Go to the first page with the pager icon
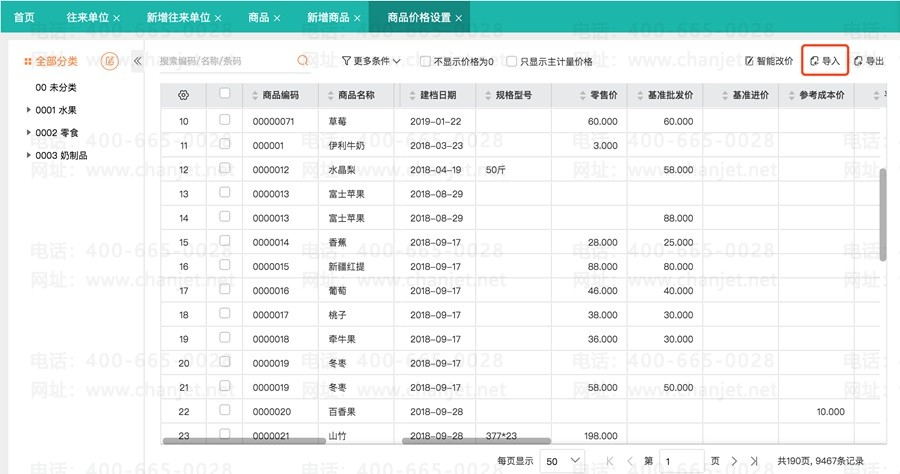Screen dimensions: 900x474 (x=610, y=461)
